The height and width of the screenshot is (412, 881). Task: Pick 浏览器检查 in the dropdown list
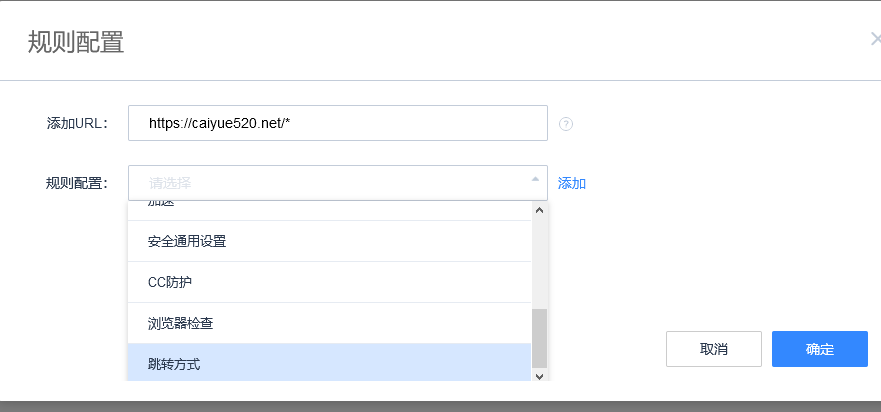click(329, 323)
